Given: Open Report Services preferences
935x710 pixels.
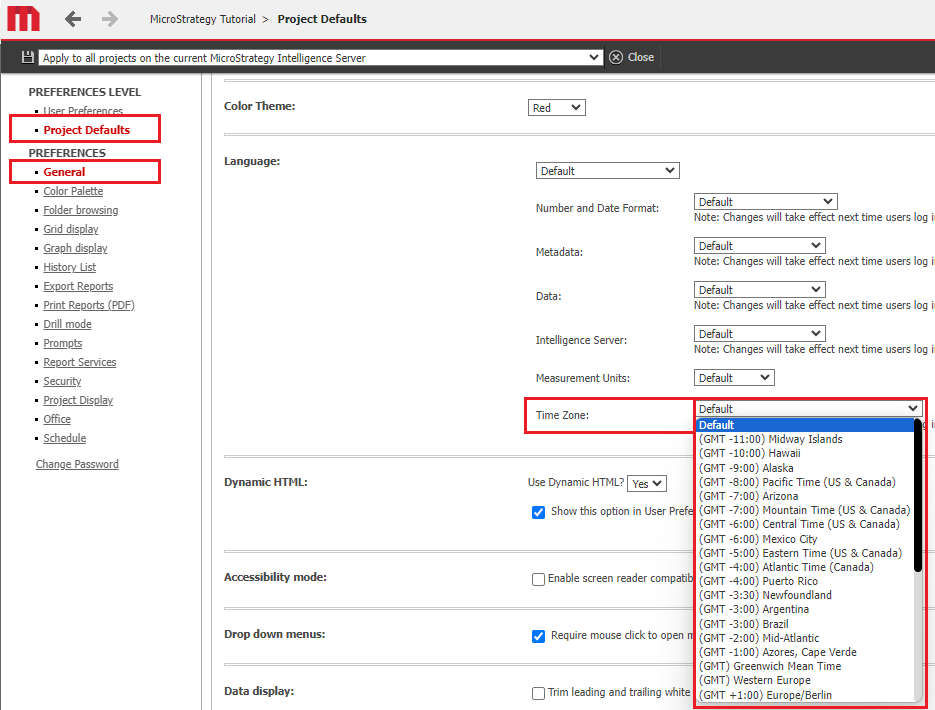Looking at the screenshot, I should [80, 362].
